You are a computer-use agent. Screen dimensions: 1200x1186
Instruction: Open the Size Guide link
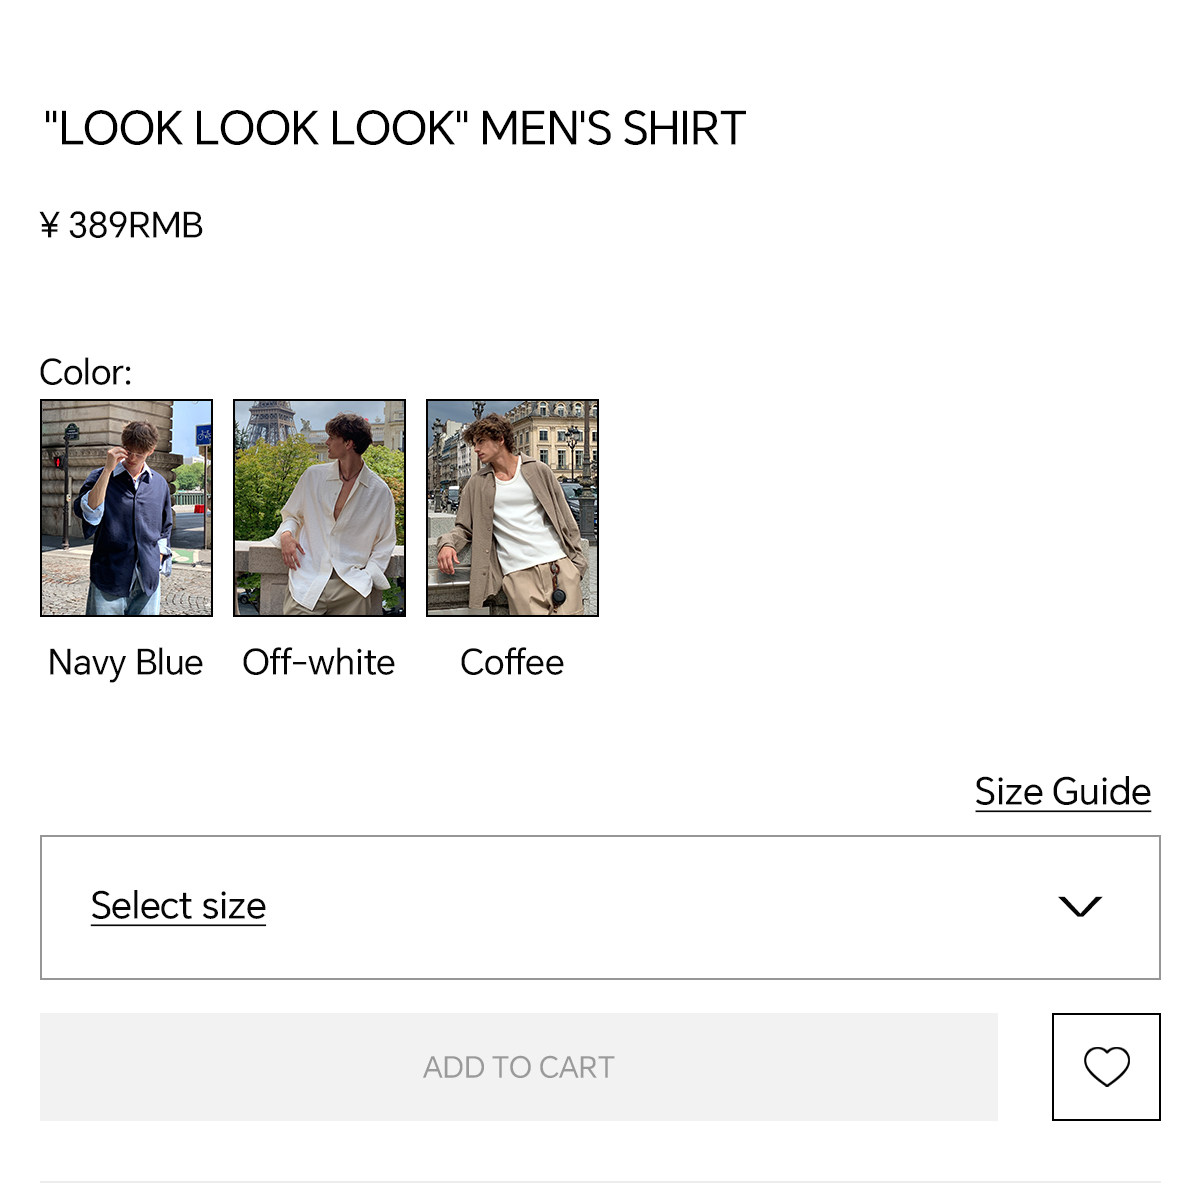pos(1062,791)
